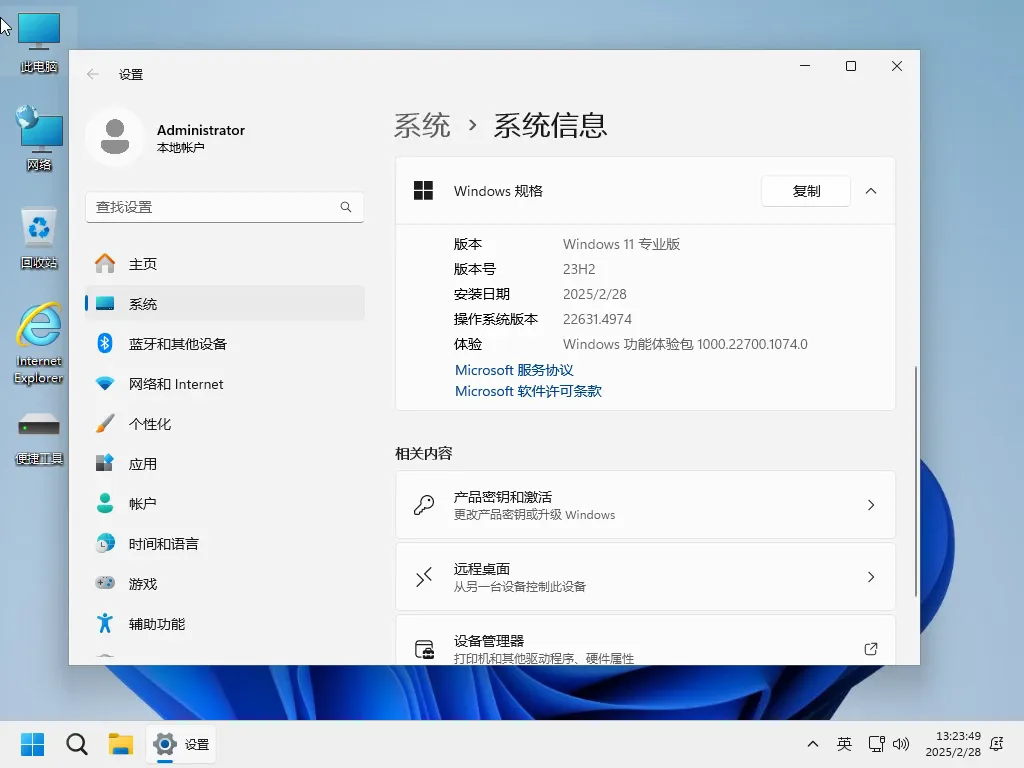The height and width of the screenshot is (768, 1024).
Task: Click 系统 in the breadcrumb header
Action: [422, 124]
